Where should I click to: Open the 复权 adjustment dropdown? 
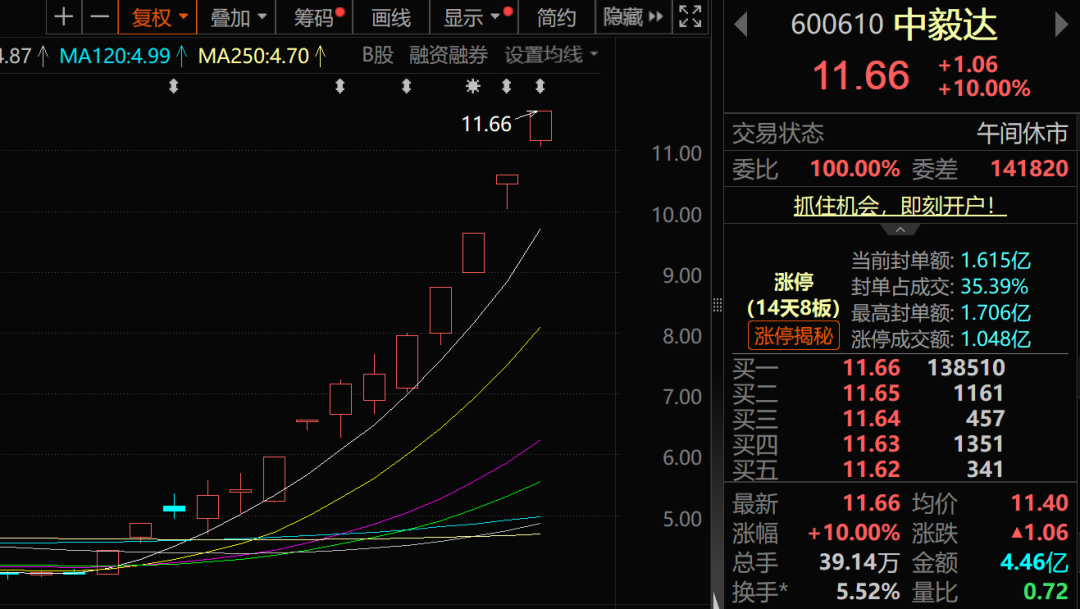tap(158, 17)
